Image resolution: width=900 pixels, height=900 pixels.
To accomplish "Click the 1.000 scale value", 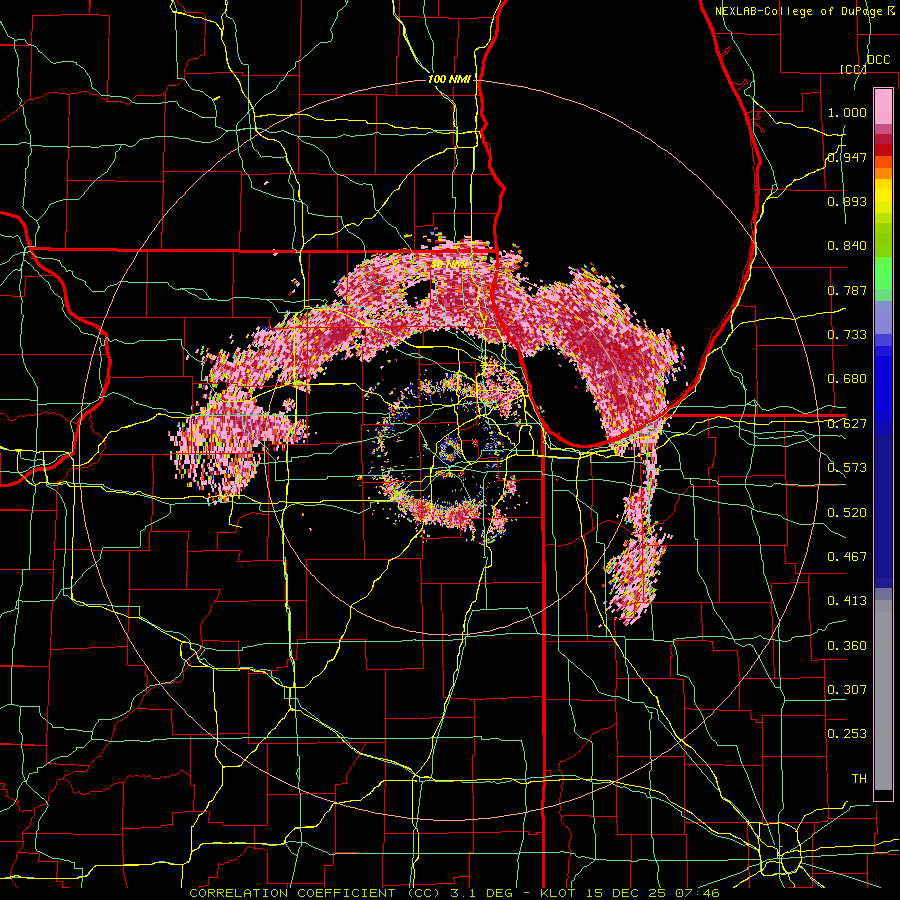I will [x=847, y=112].
